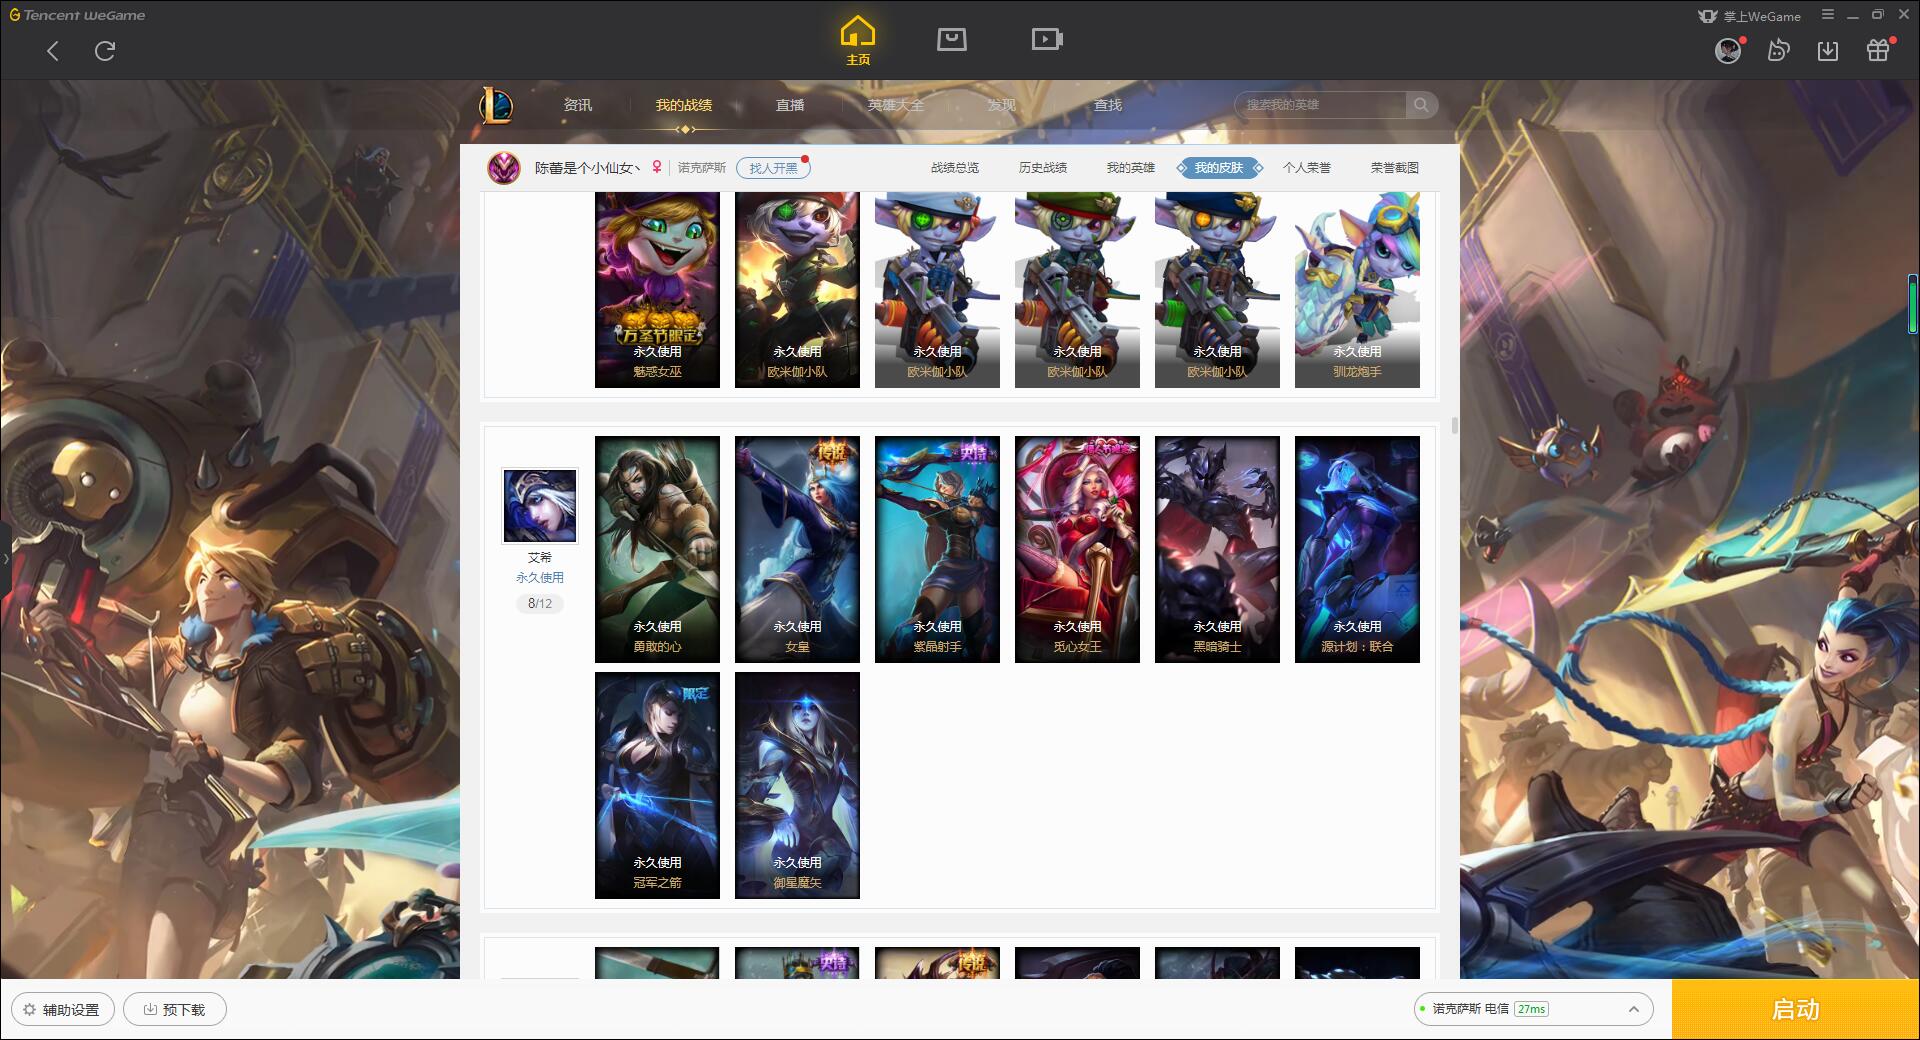
Task: Select the 我的皮肤 sub-tab
Action: pyautogui.click(x=1219, y=168)
